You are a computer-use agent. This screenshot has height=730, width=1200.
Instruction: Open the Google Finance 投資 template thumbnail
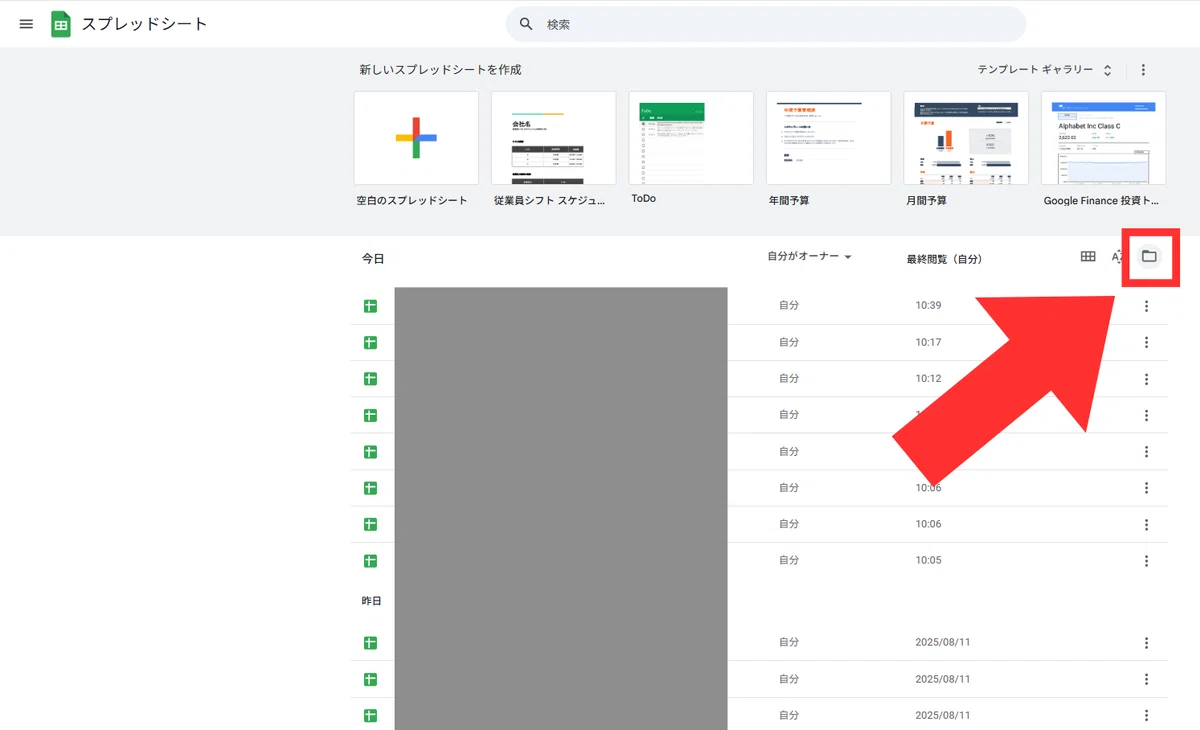click(x=1103, y=138)
